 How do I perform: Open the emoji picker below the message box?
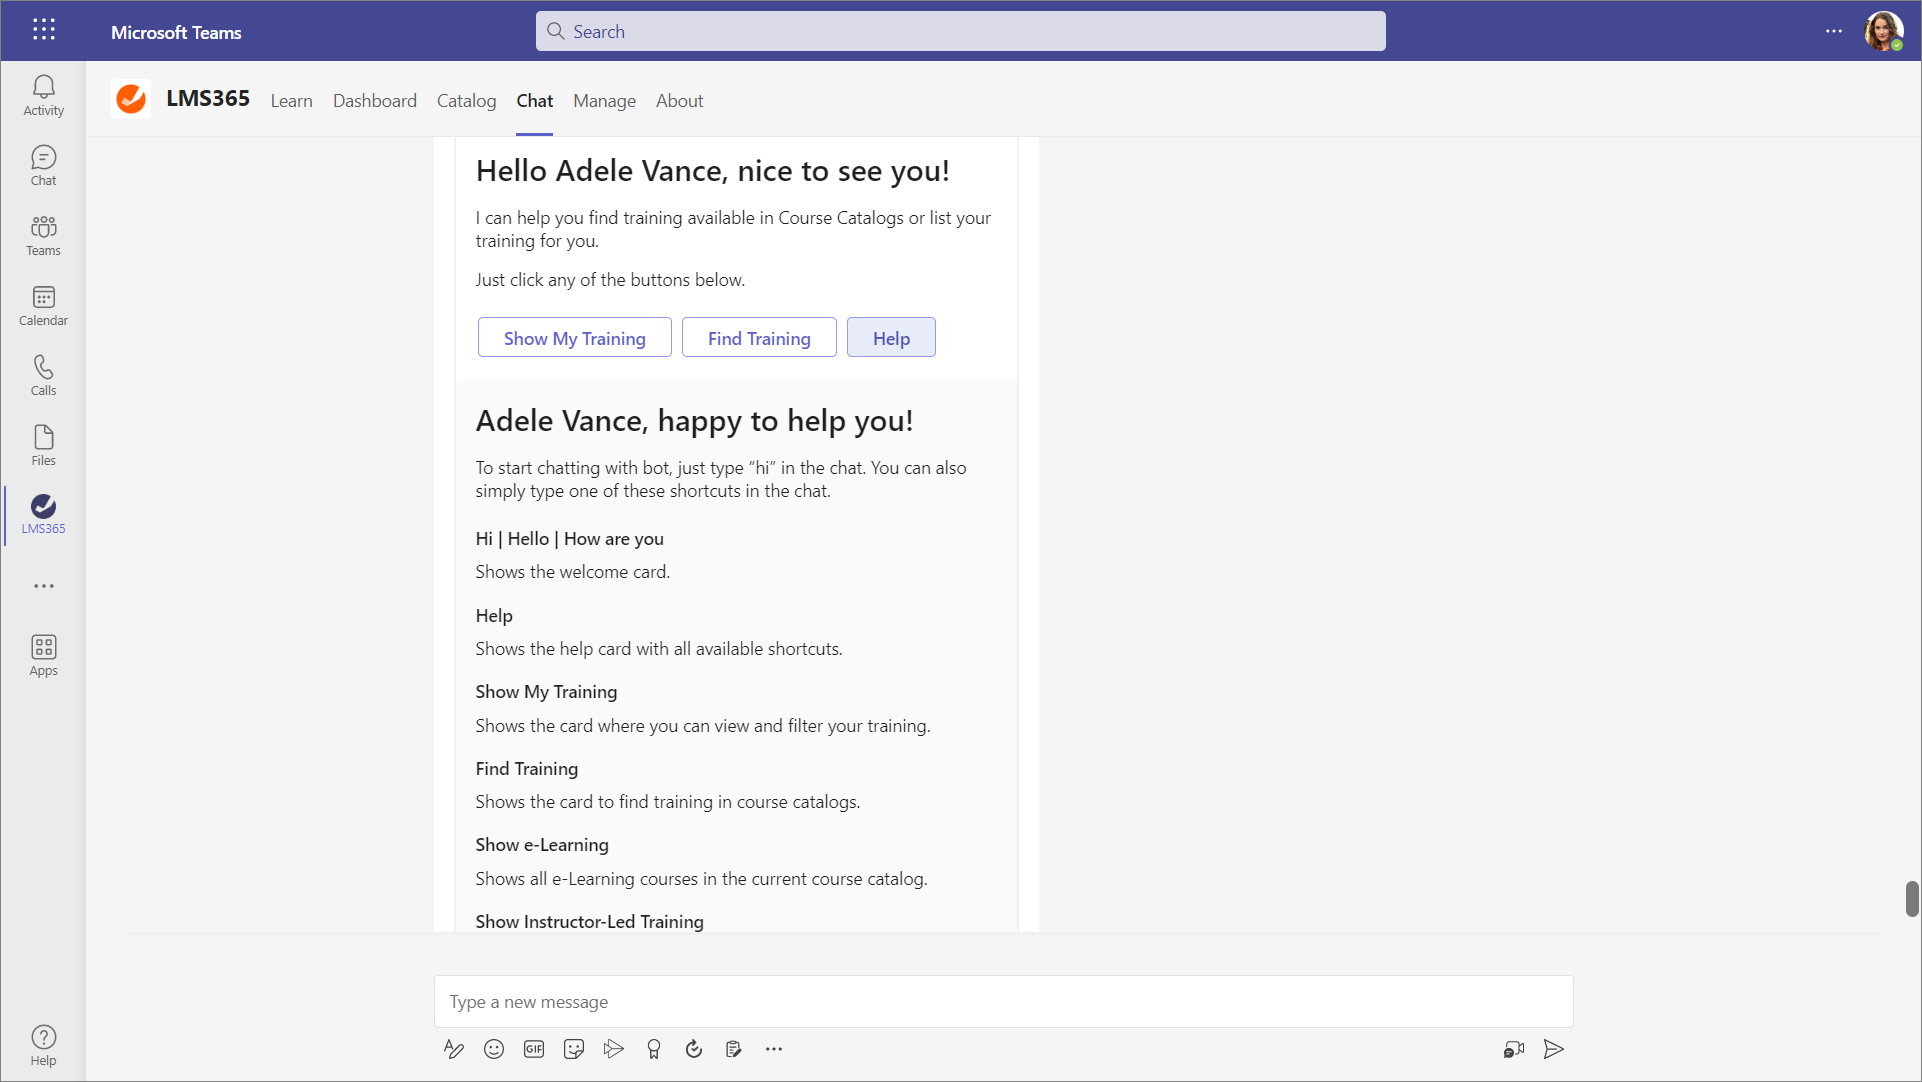[x=494, y=1049]
